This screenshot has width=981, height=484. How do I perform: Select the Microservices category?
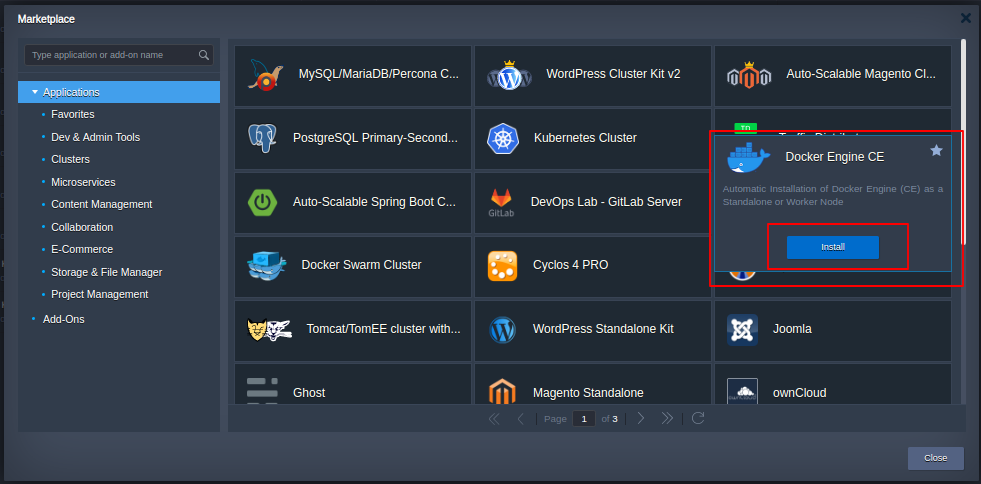click(x=83, y=182)
